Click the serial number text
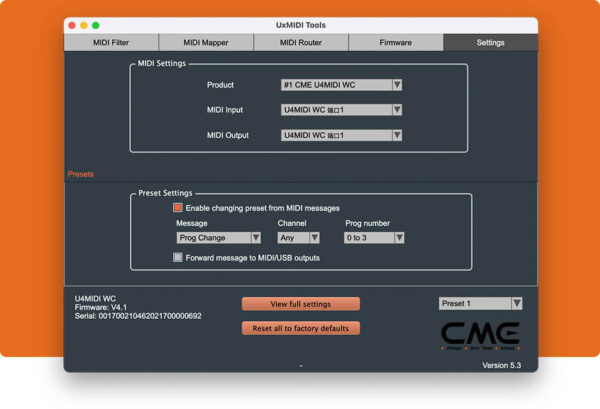The image size is (600, 409). point(138,316)
